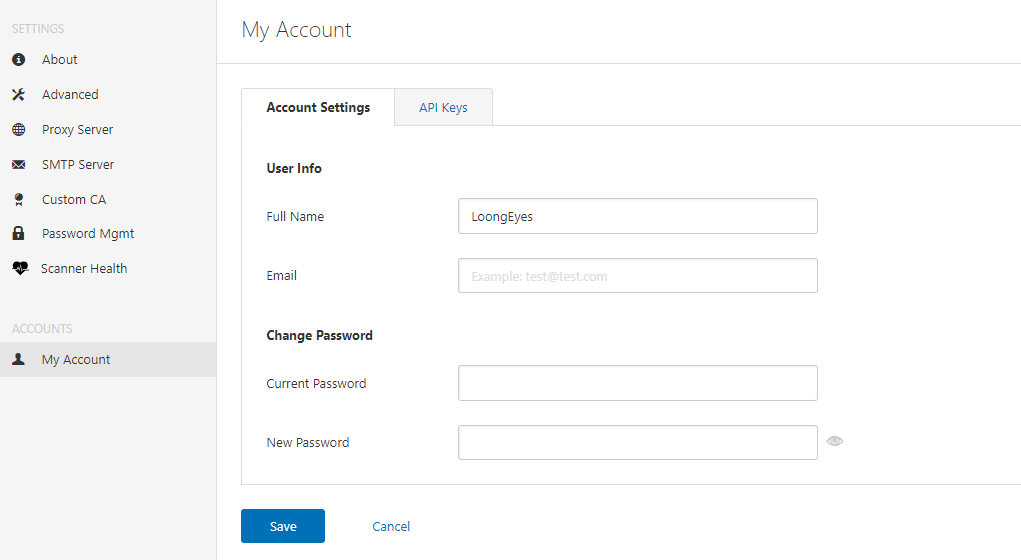1021x560 pixels.
Task: Click the certificate ribbon icon for Custom CA
Action: (x=18, y=200)
